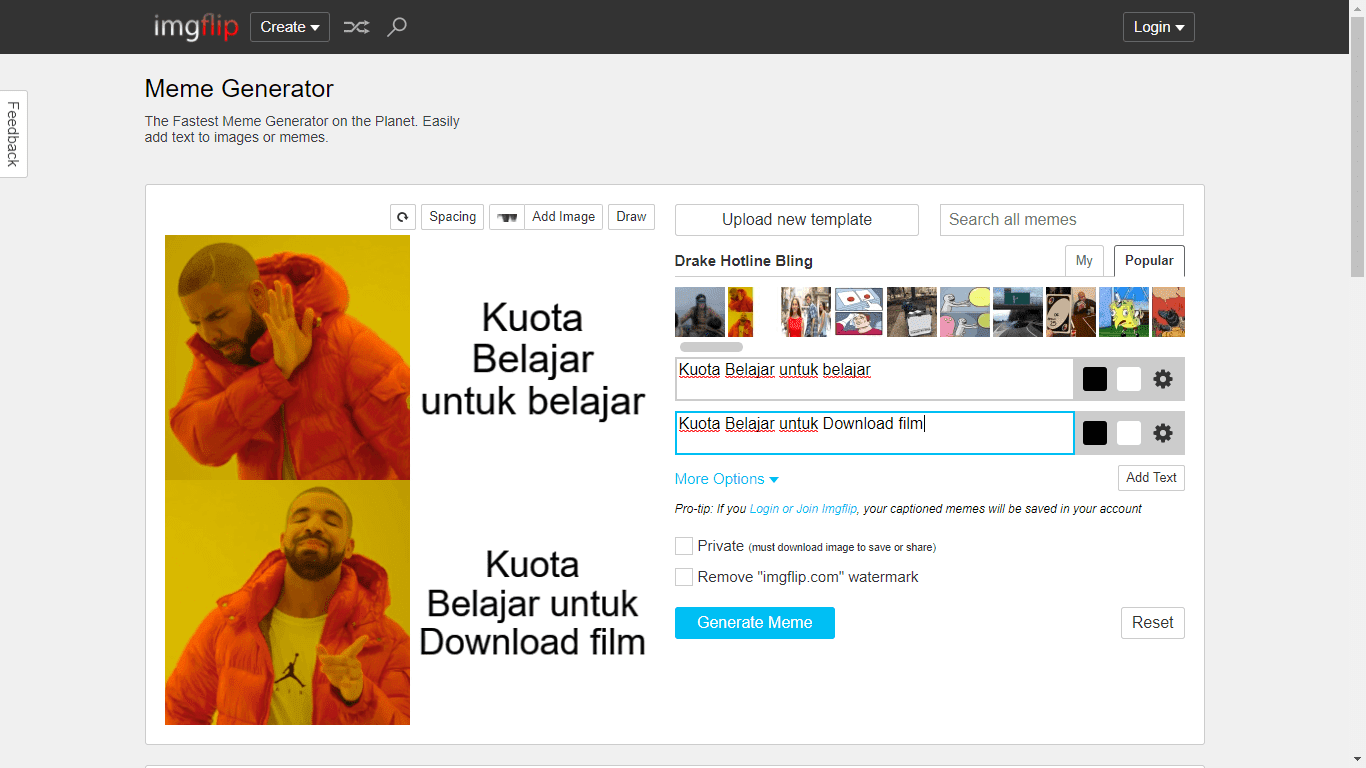
Task: Open settings gear for the bottom text box
Action: pos(1162,432)
